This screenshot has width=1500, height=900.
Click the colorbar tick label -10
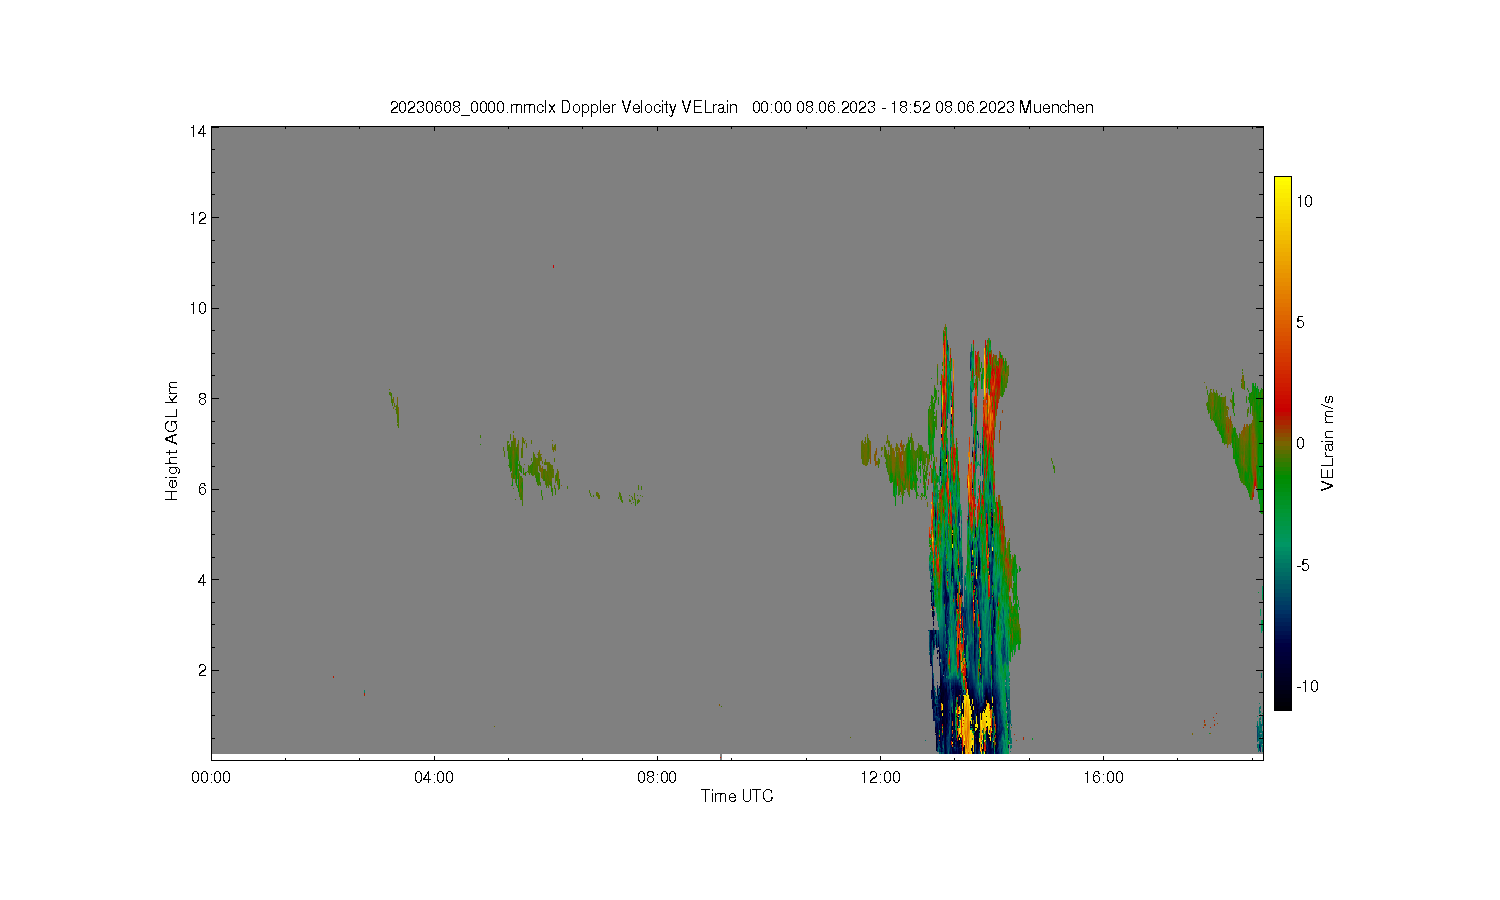pyautogui.click(x=1307, y=687)
